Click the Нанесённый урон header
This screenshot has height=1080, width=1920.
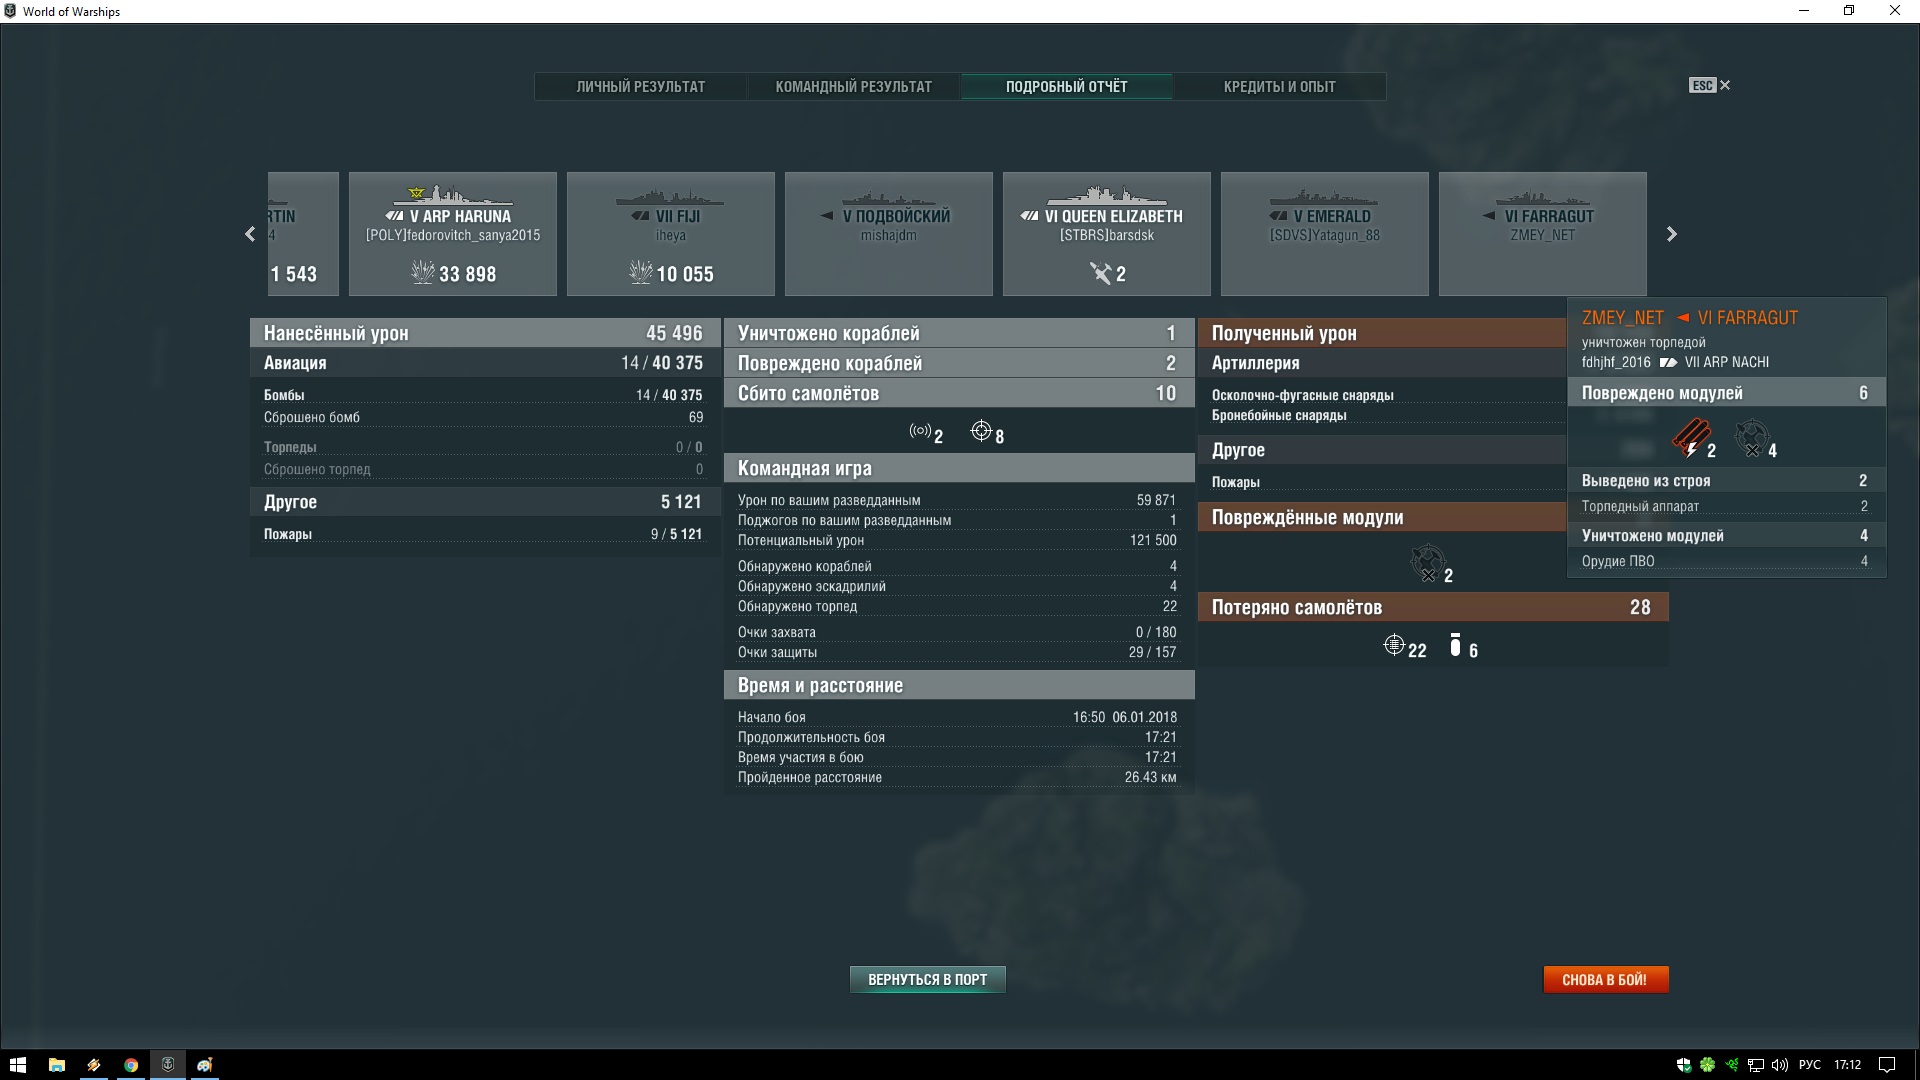coord(484,333)
